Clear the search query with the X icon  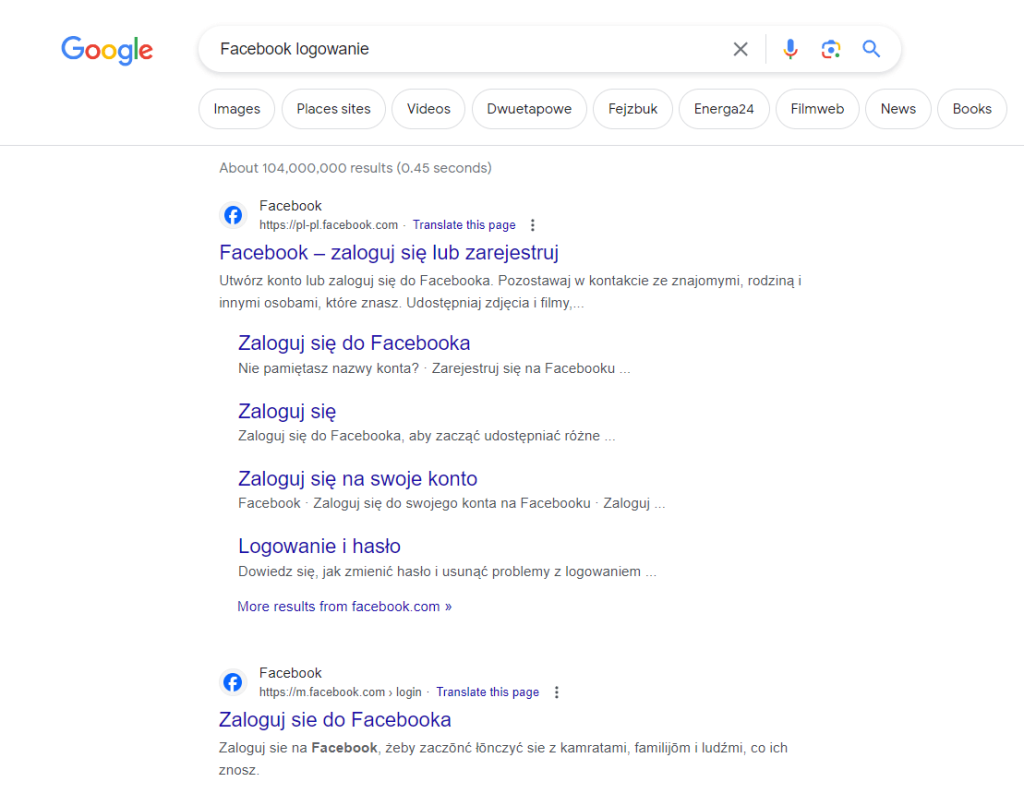740,48
